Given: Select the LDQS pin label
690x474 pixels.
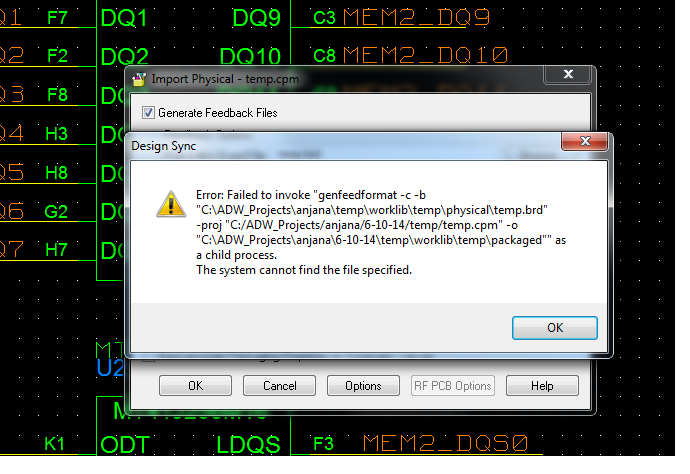Looking at the screenshot, I should (x=248, y=445).
